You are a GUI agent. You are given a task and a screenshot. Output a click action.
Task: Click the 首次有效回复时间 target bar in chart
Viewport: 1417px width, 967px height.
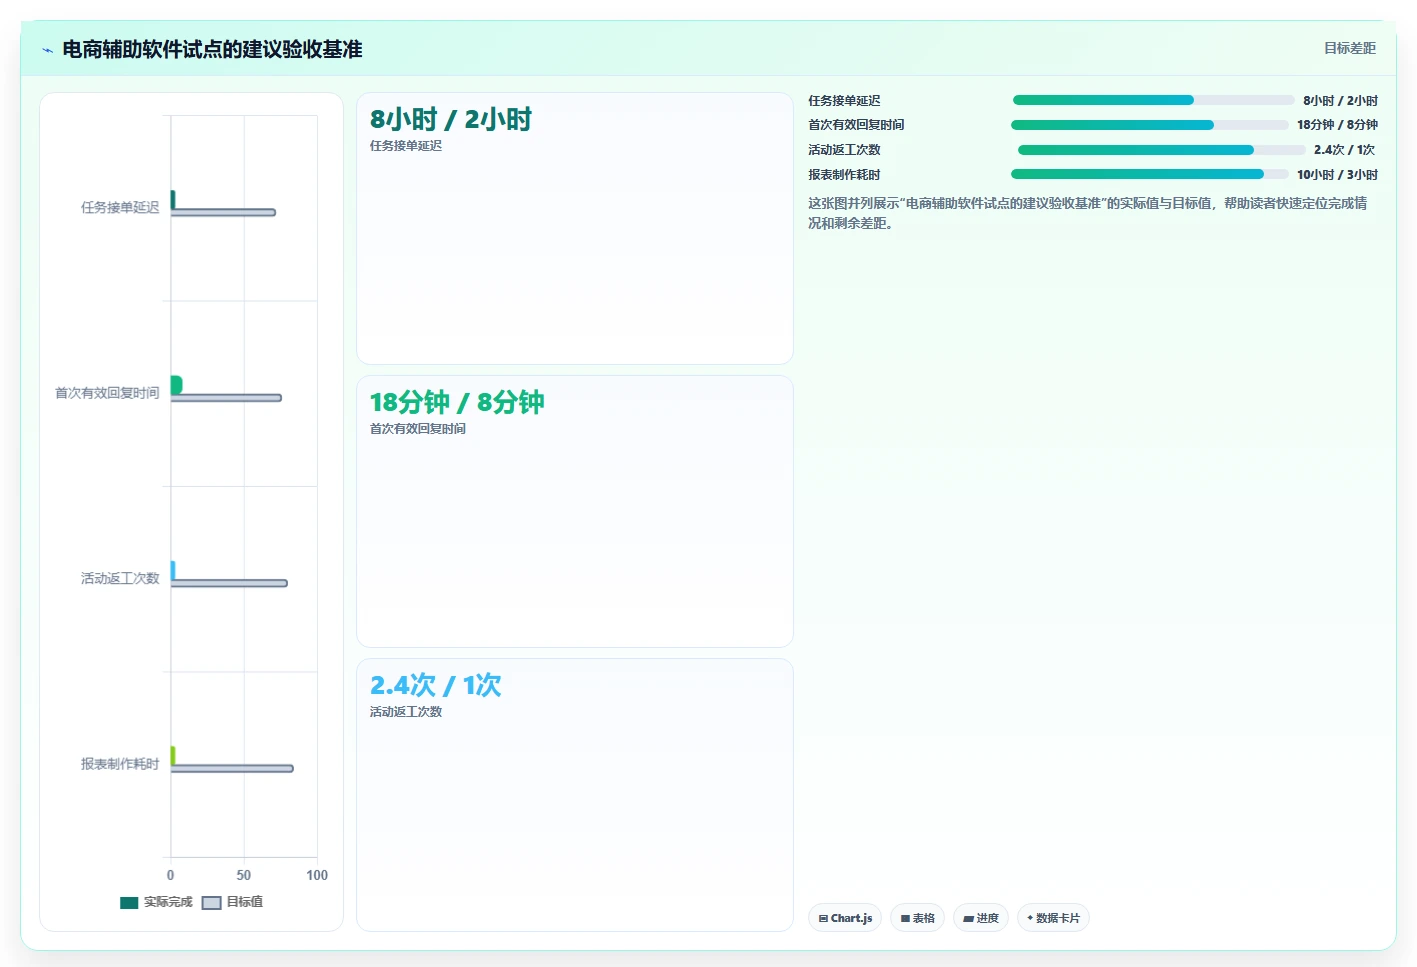coord(226,398)
